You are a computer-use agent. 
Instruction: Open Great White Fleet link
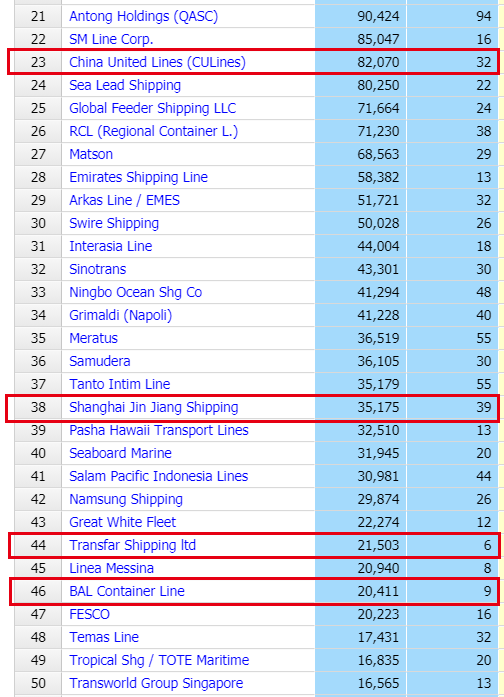coord(123,522)
